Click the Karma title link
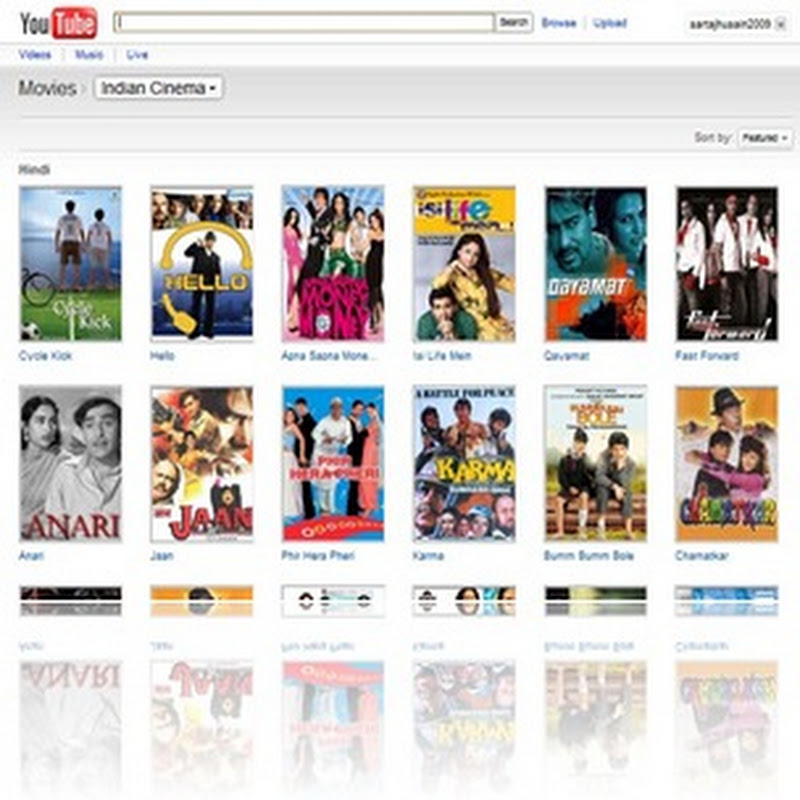The width and height of the screenshot is (800, 800). point(428,556)
